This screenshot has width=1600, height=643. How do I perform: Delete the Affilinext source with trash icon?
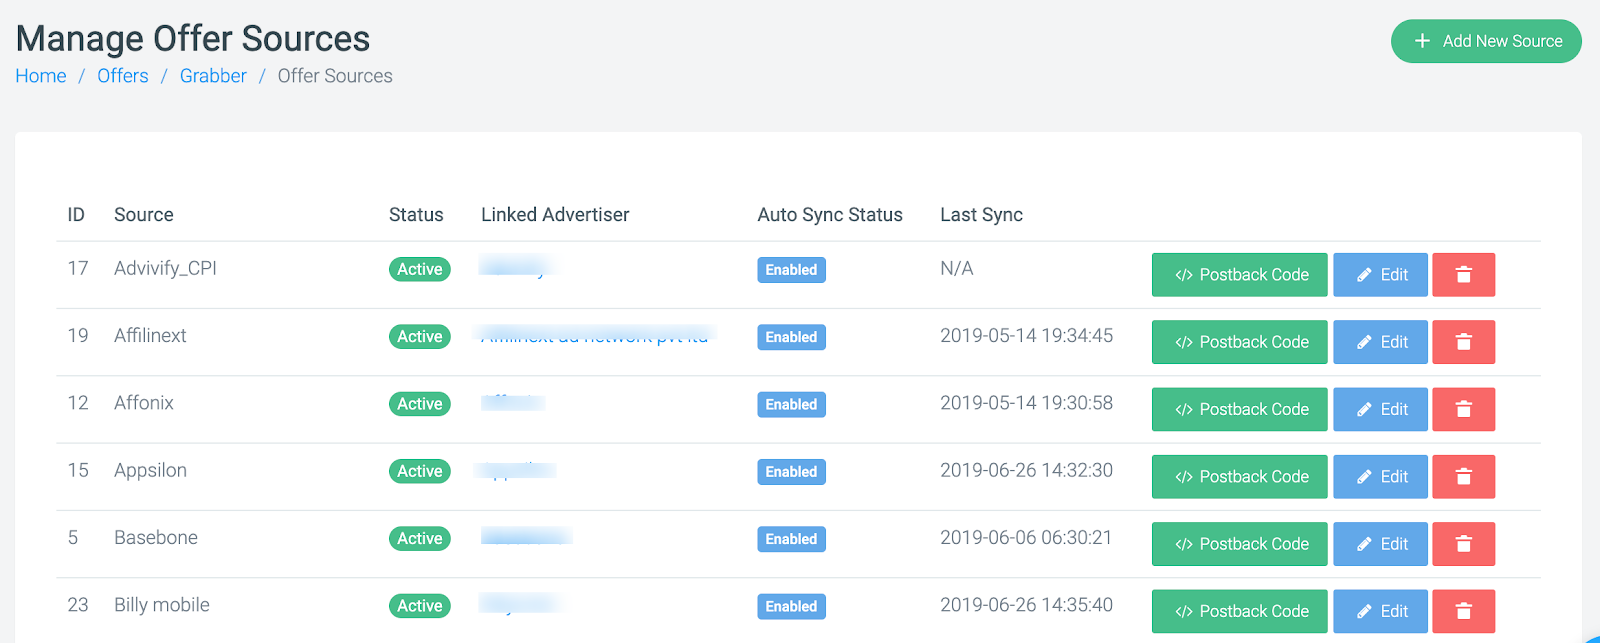[x=1463, y=342]
